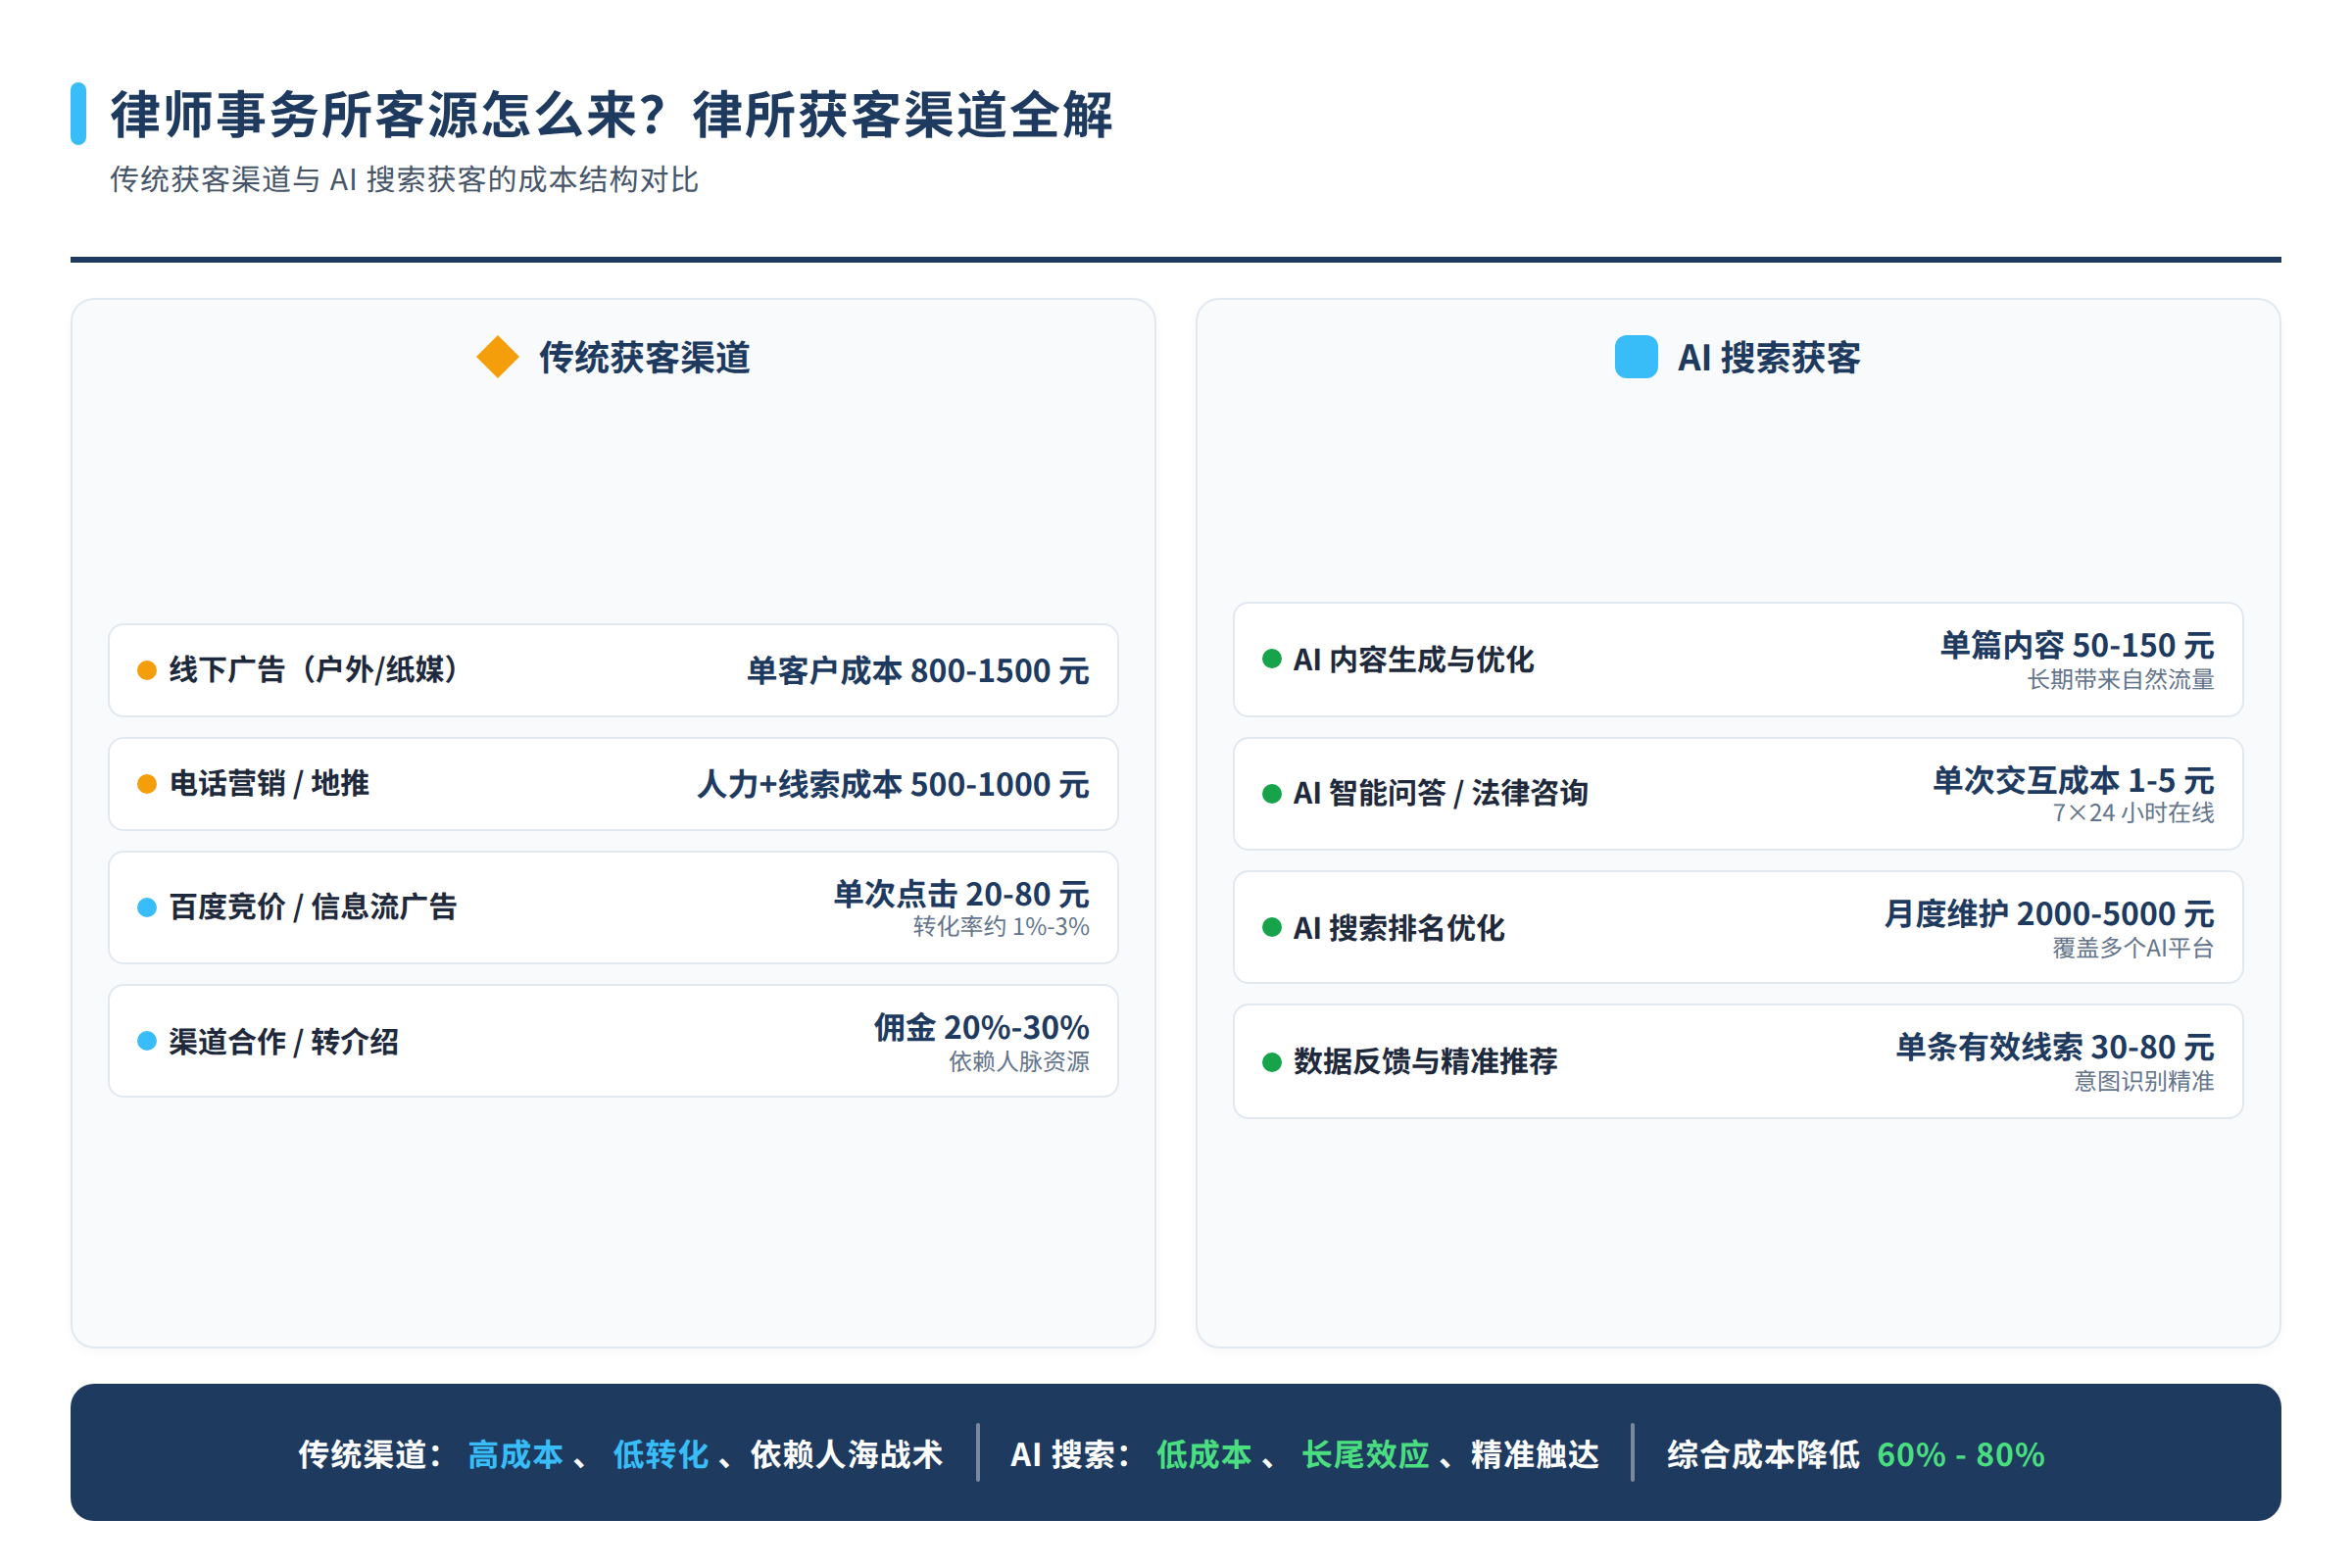
Task: Click the blue square icon beside AI 搜索获客
Action: [x=1636, y=357]
